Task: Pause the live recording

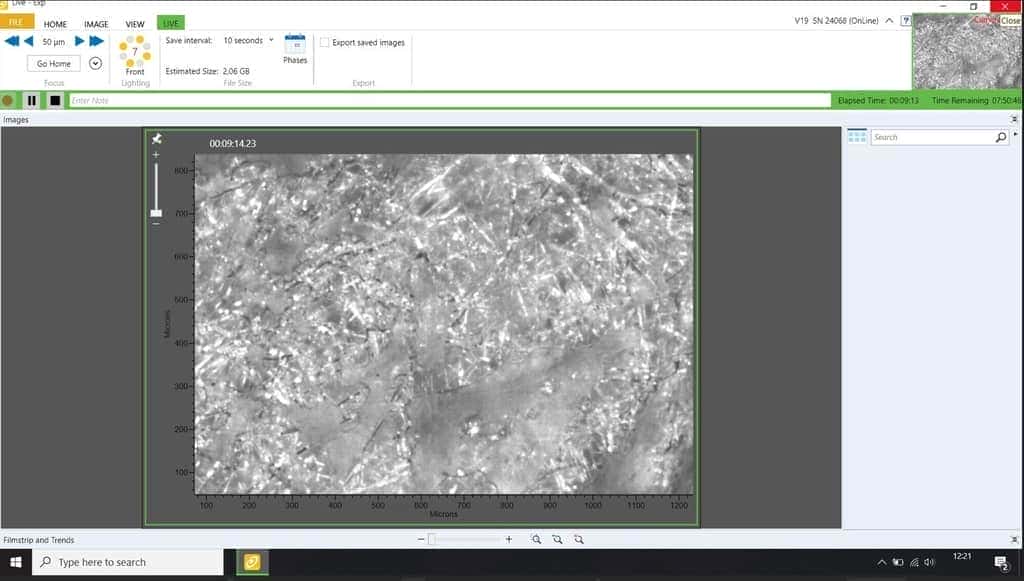Action: click(32, 100)
